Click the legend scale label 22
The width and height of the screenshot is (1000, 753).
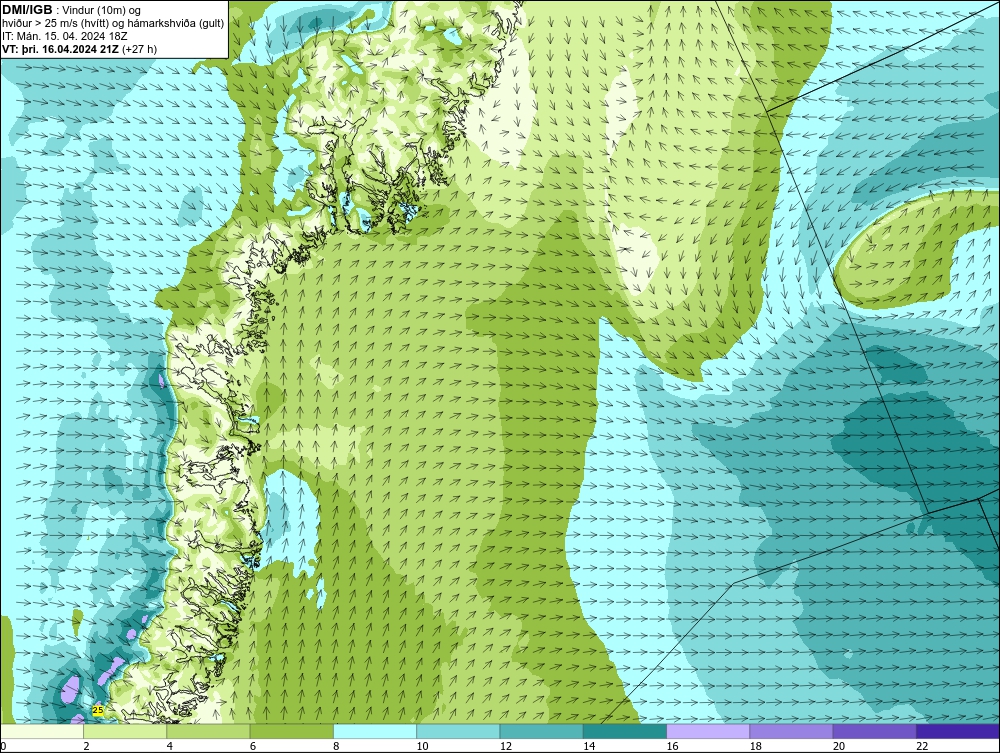pos(923,746)
